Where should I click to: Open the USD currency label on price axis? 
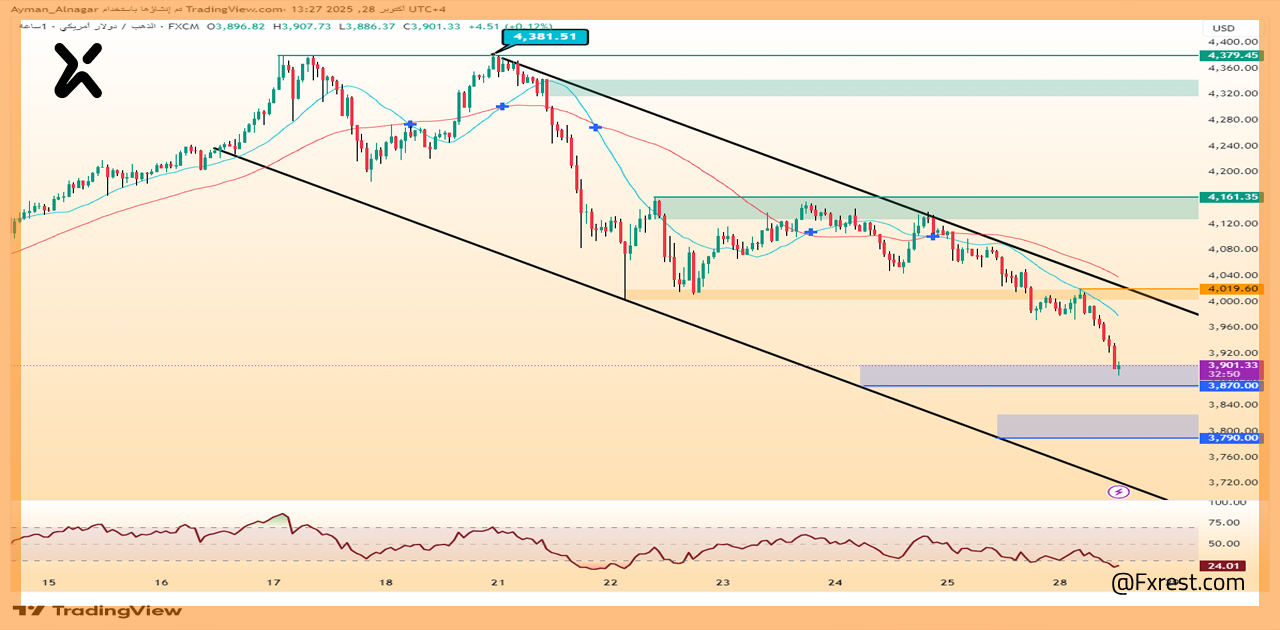point(1223,28)
